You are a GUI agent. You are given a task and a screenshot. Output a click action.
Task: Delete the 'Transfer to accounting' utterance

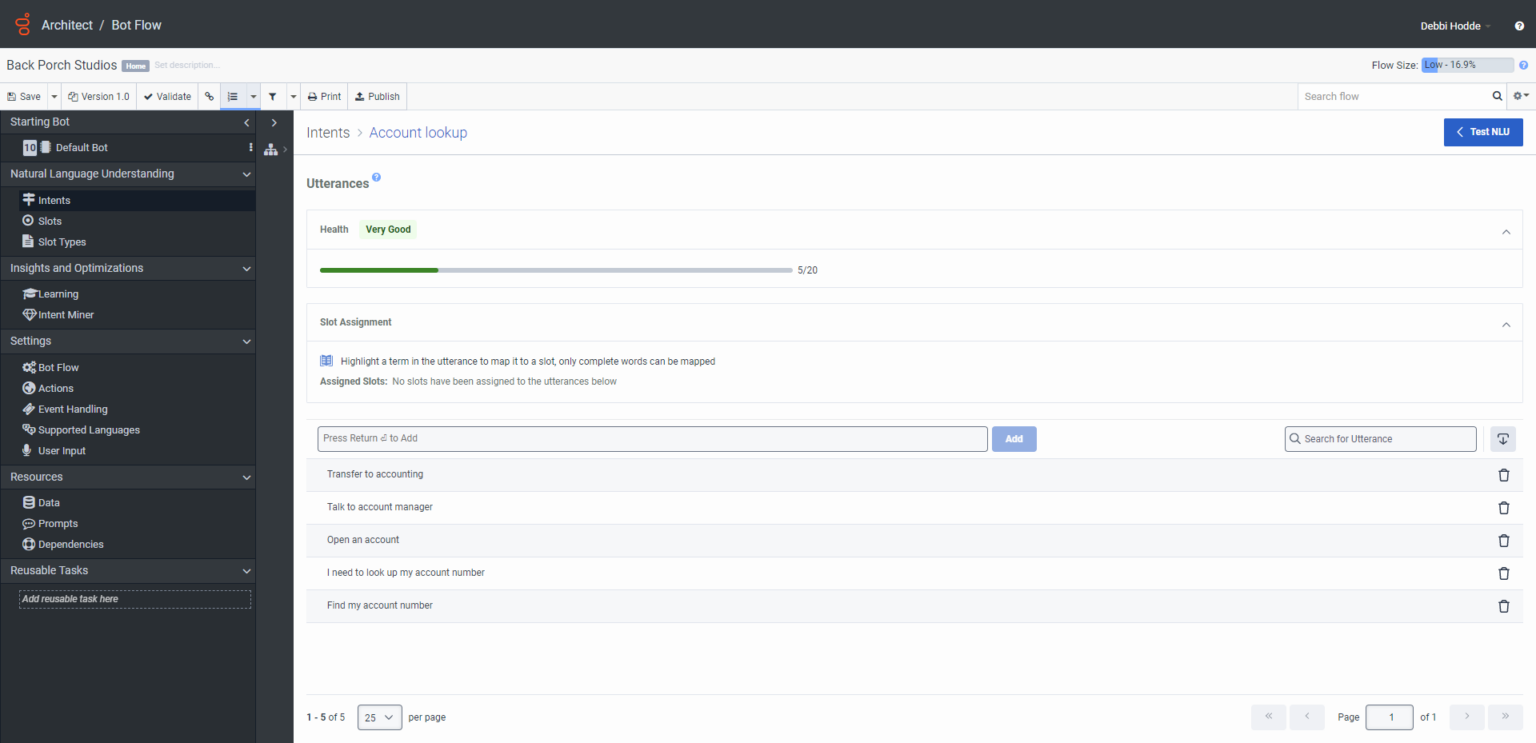pos(1503,475)
